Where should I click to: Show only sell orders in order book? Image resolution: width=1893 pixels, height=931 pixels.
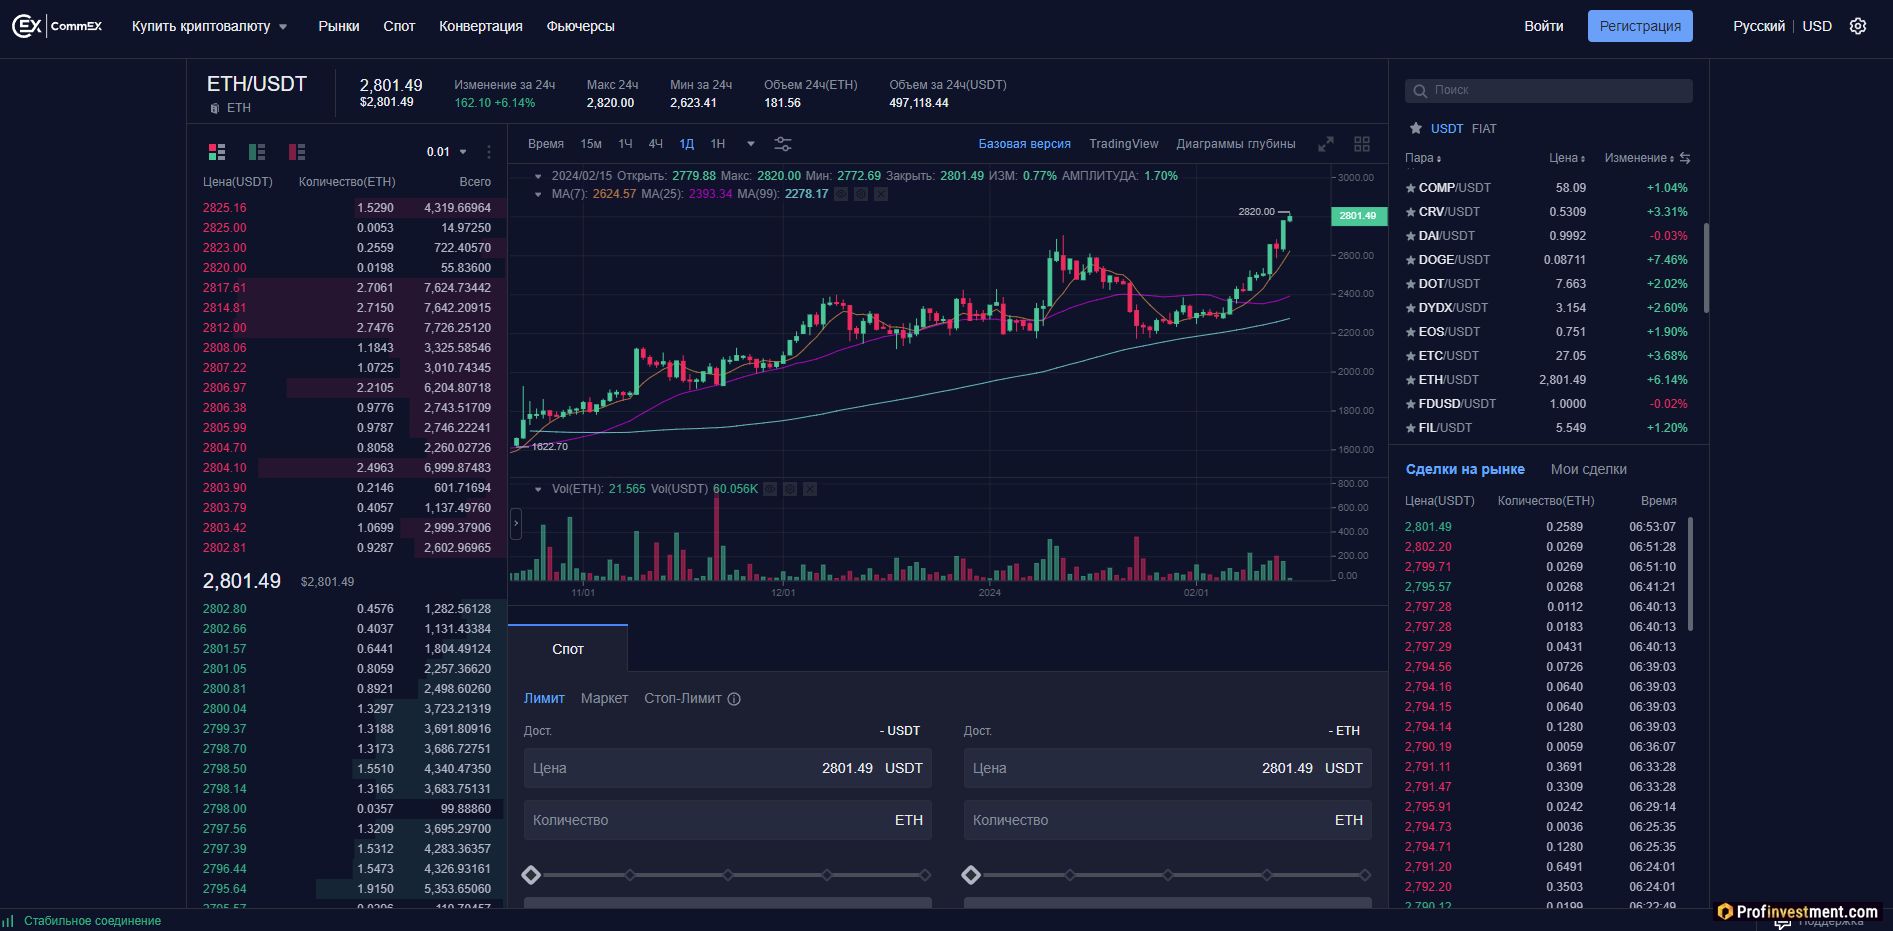(x=297, y=152)
